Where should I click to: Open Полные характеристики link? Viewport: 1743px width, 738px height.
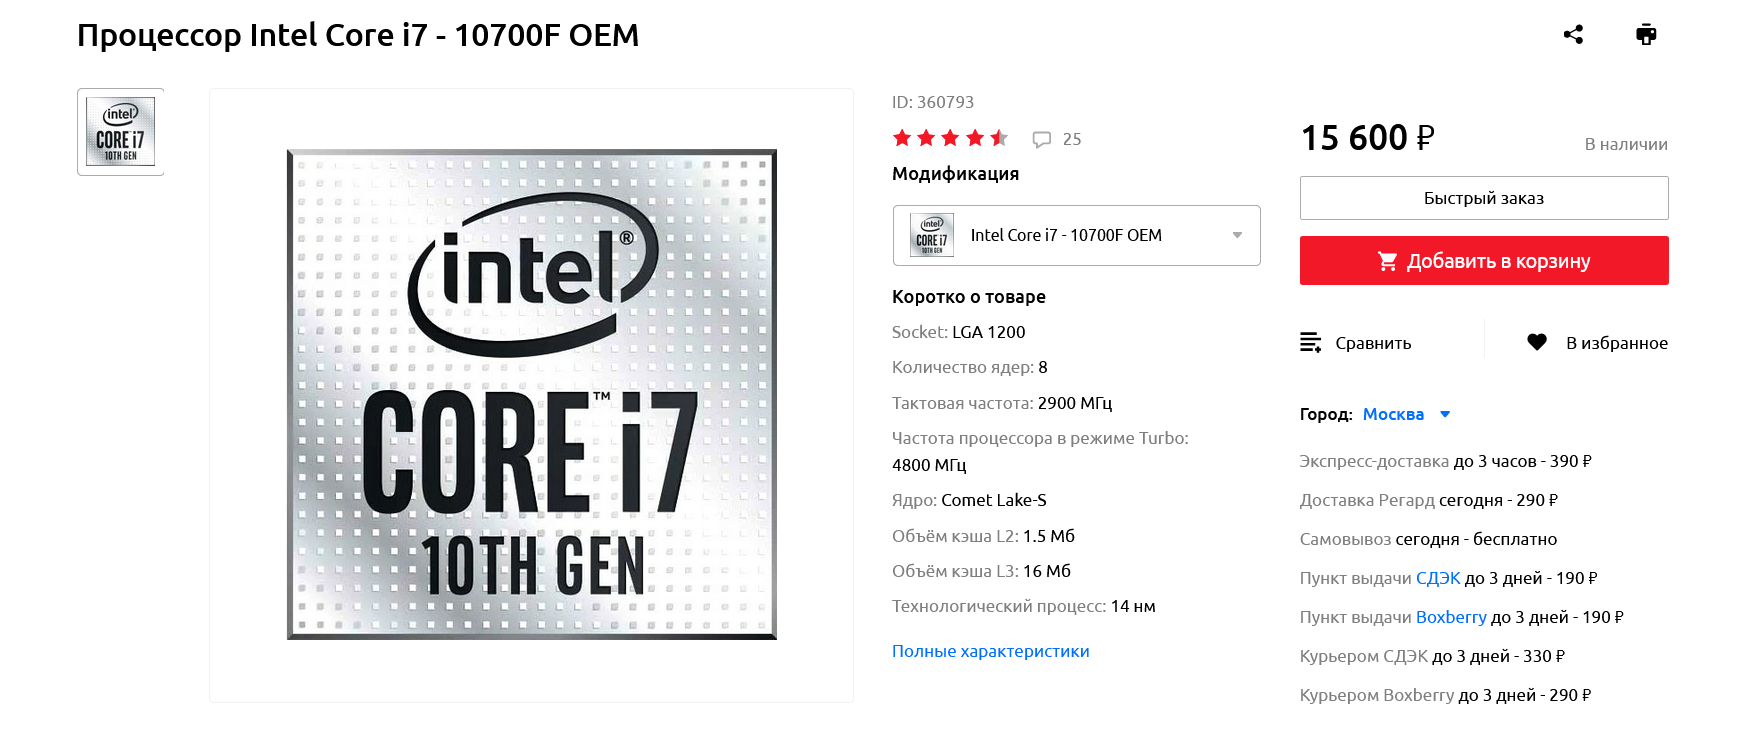990,651
